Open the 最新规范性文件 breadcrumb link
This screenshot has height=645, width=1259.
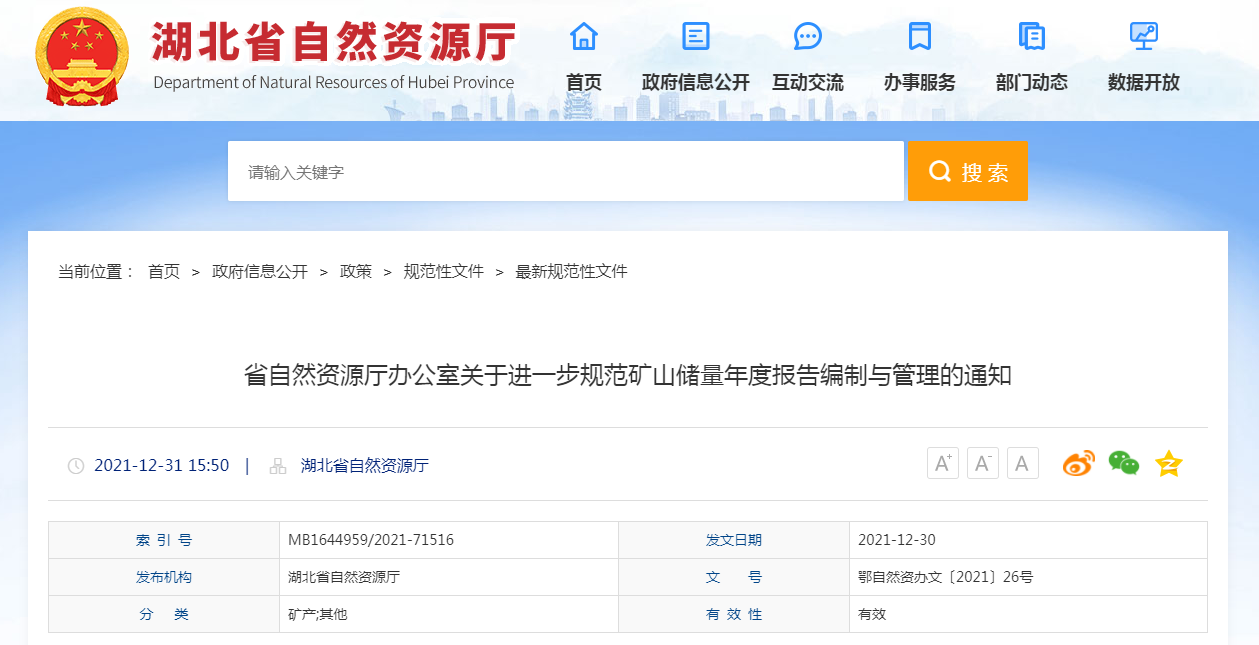[x=570, y=271]
